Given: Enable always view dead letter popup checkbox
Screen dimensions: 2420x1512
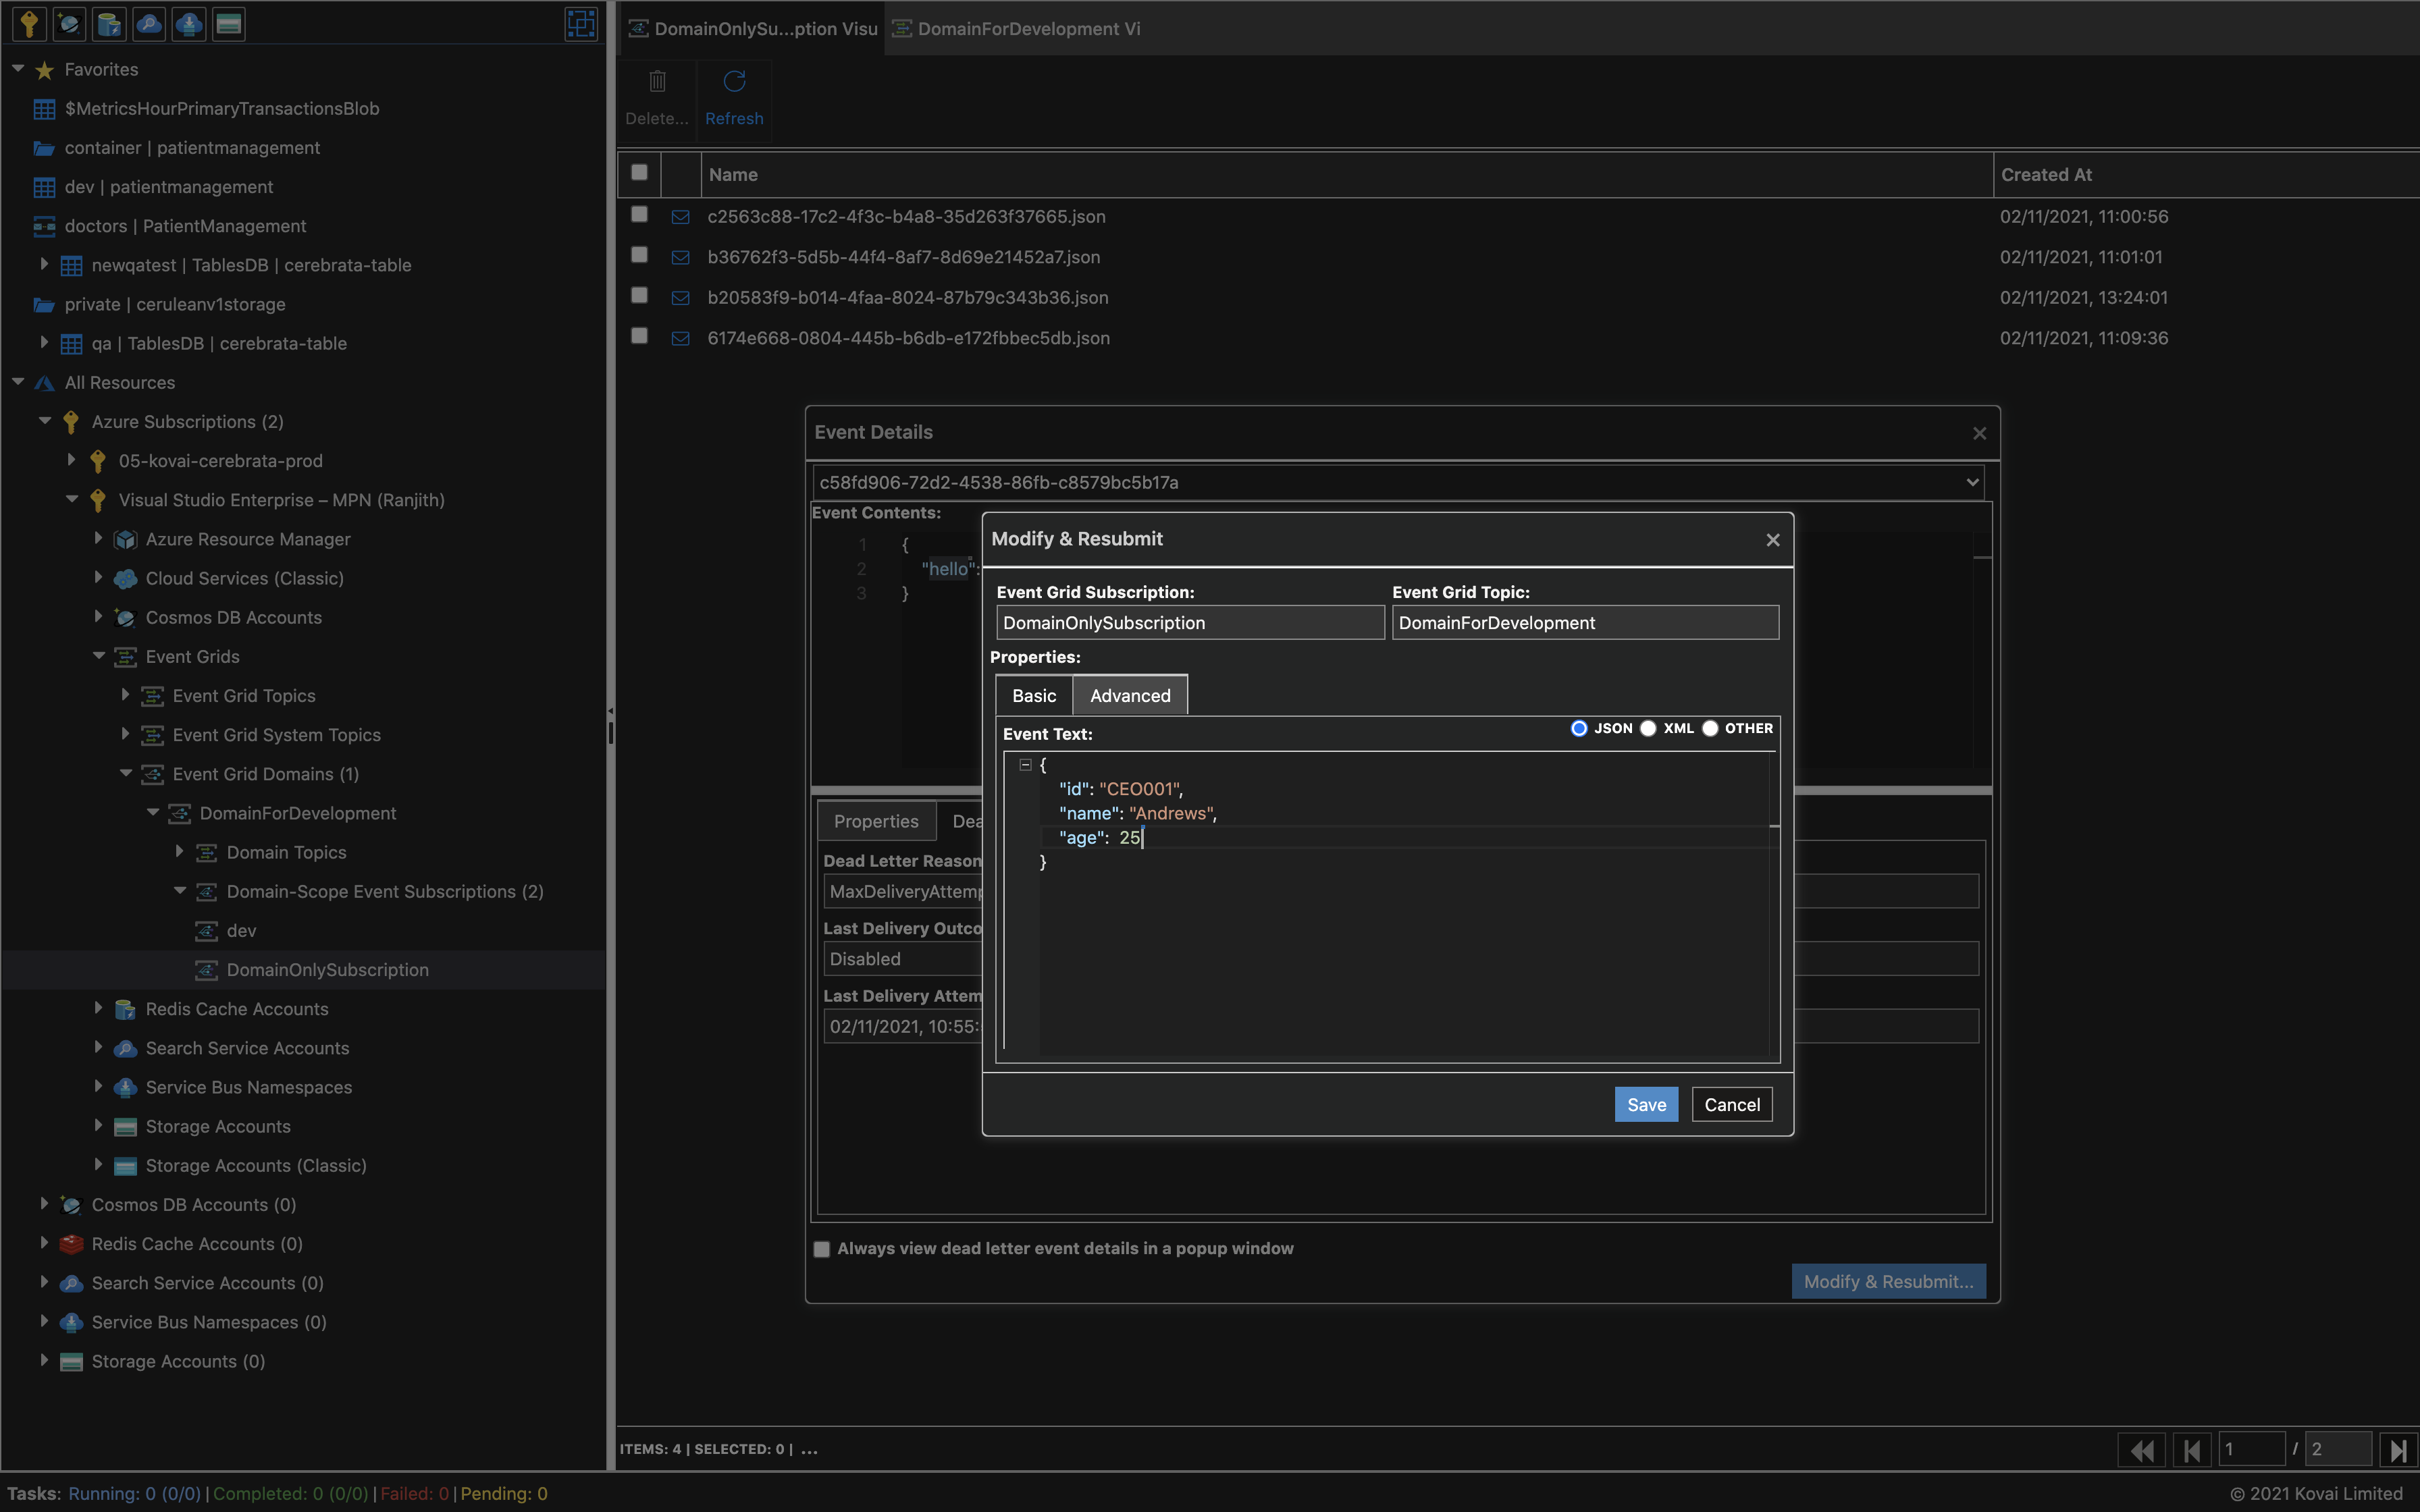Looking at the screenshot, I should [822, 1249].
